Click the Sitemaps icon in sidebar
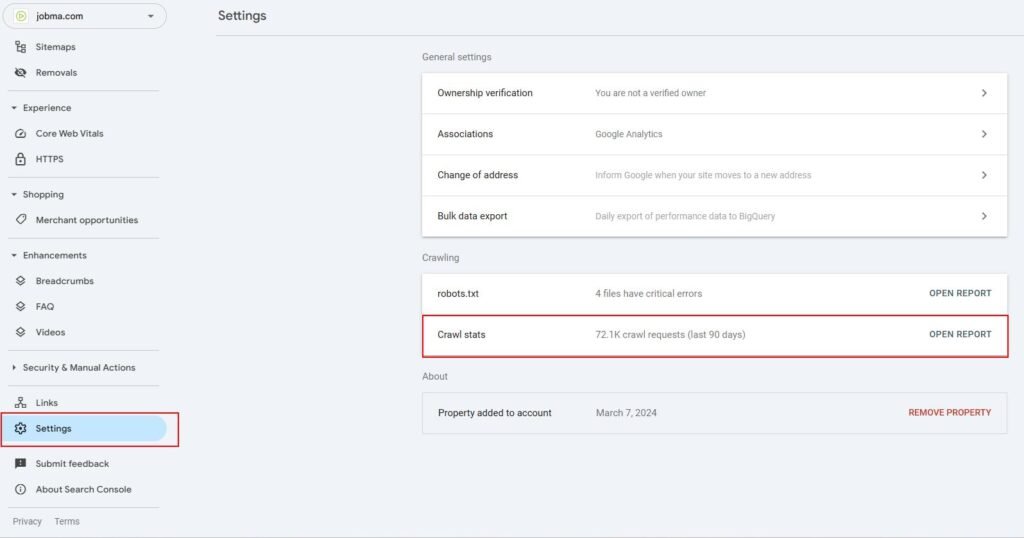This screenshot has width=1024, height=538. click(20, 47)
